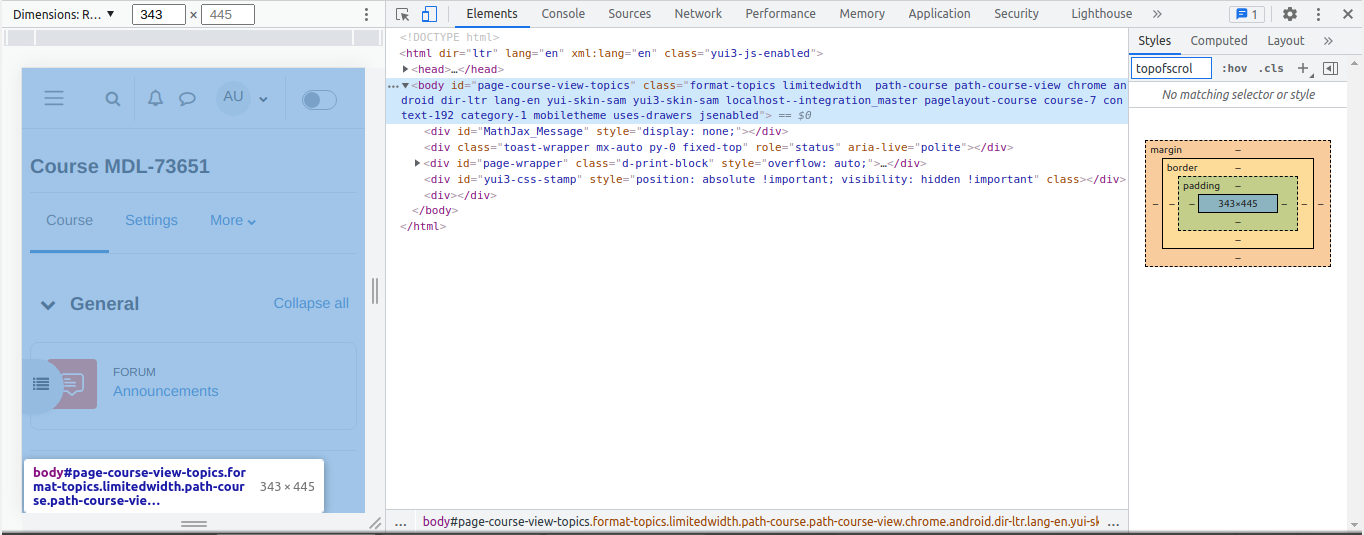Click the ellipsis beside the body node

[x=393, y=86]
